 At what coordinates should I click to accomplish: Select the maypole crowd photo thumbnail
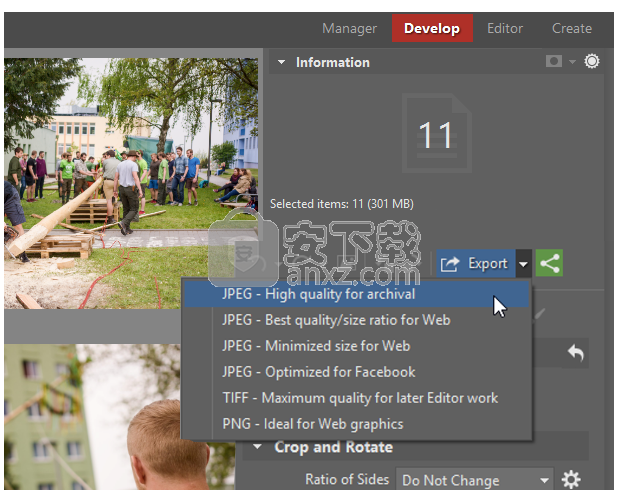(x=131, y=183)
